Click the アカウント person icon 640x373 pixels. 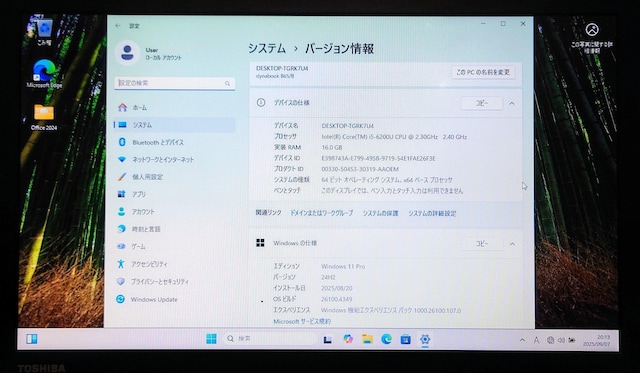pos(121,211)
